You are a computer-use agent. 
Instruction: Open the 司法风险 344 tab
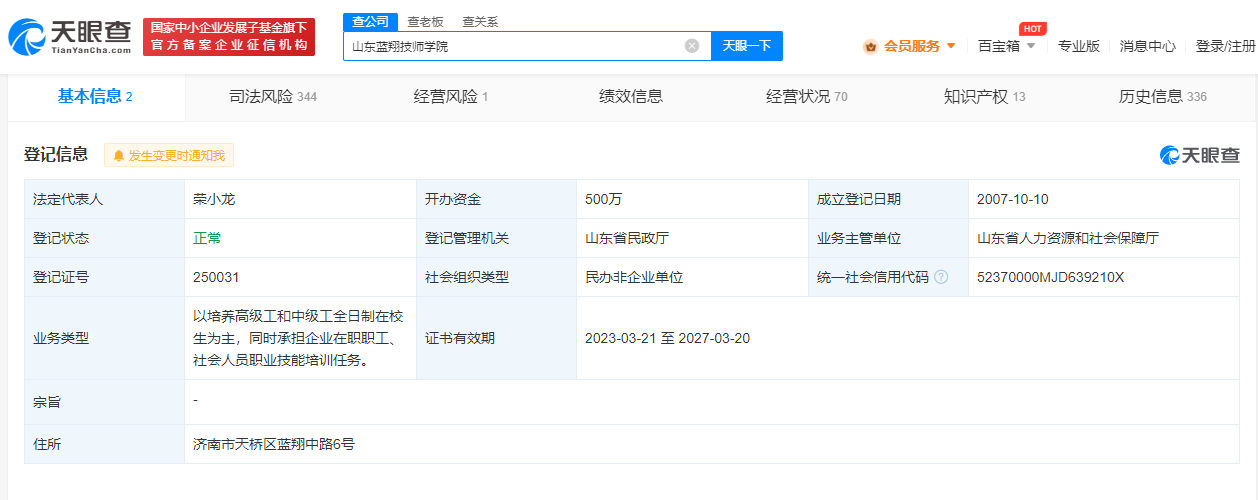(273, 97)
